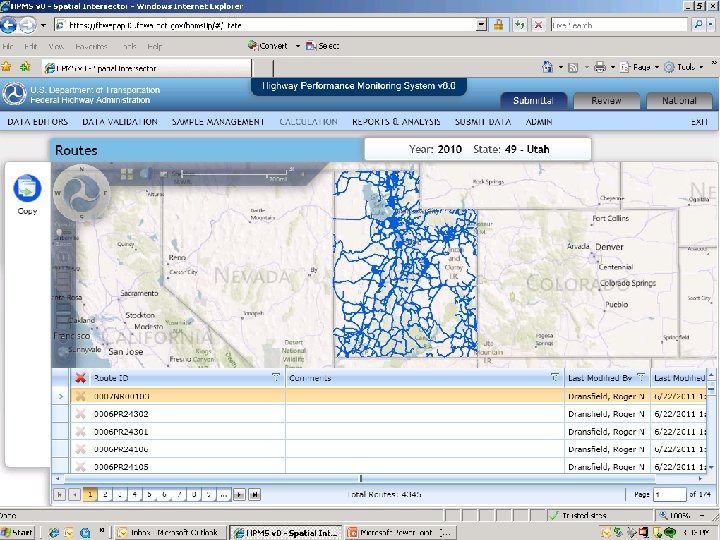Screen dimensions: 720x540
Task: Switch to the Submittal tab
Action: [x=534, y=101]
